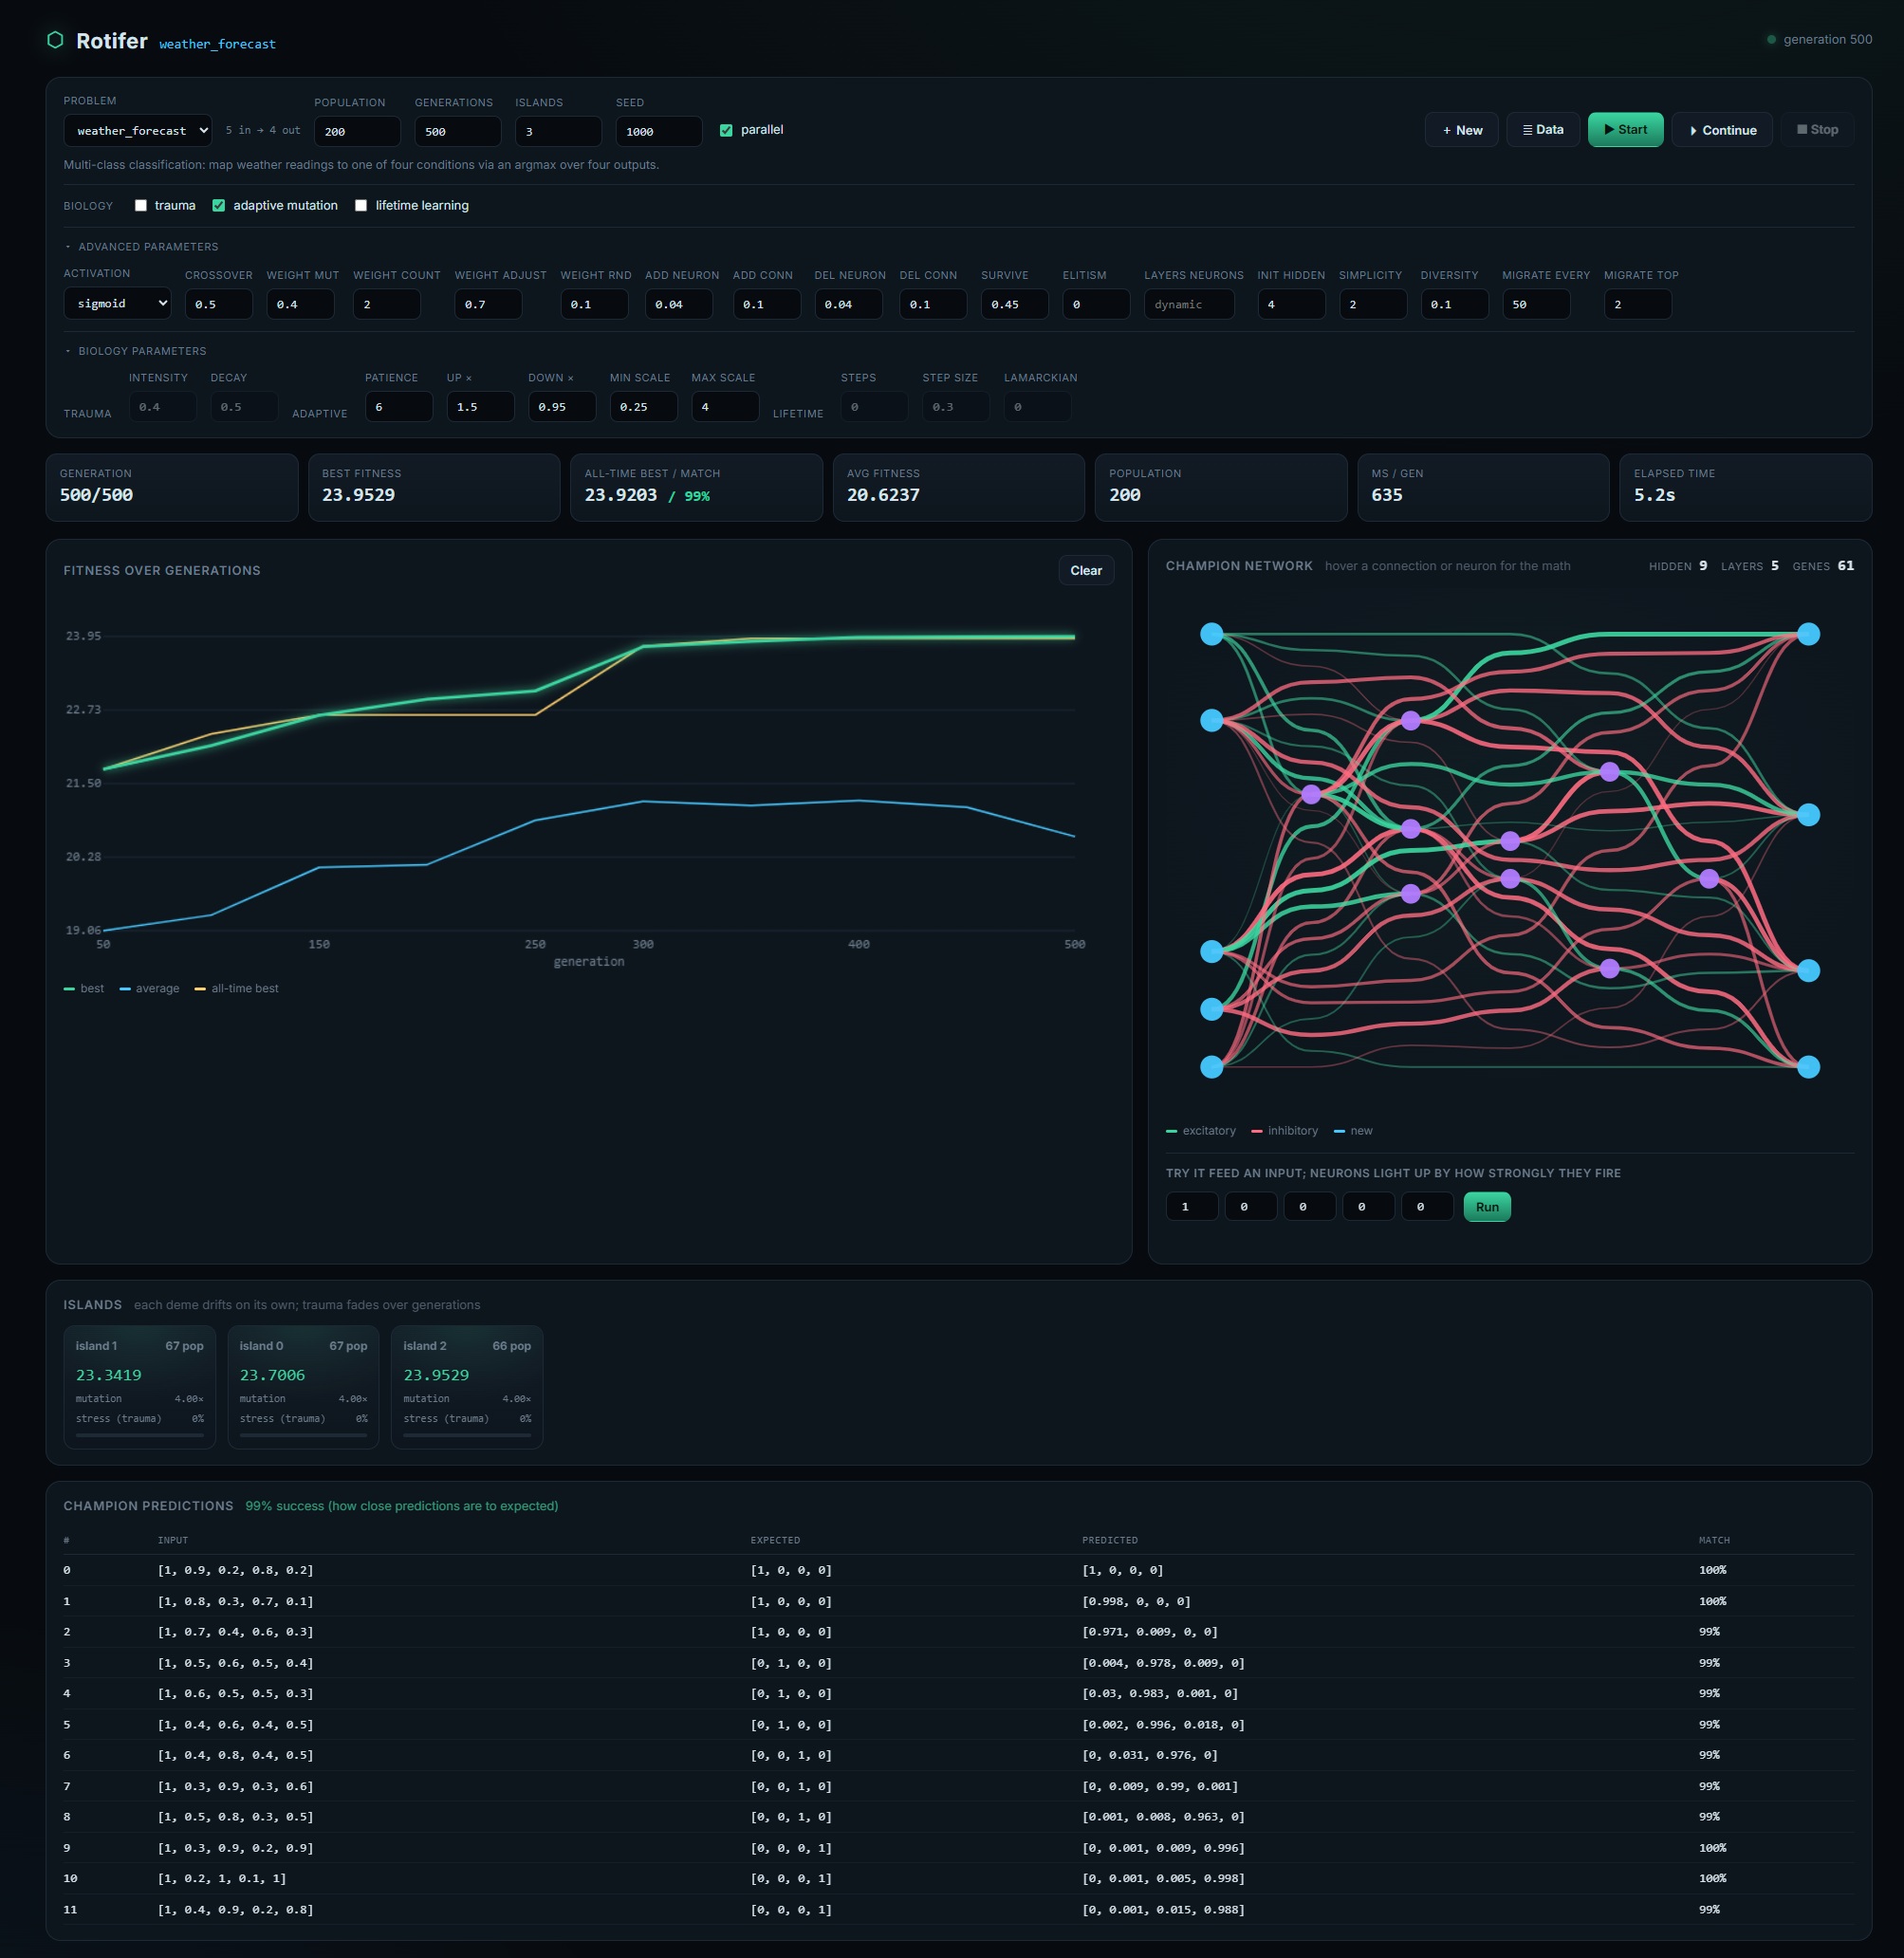Edit the Weight Adjust value field
Screen dimensions: 1904x1958
tap(488, 304)
